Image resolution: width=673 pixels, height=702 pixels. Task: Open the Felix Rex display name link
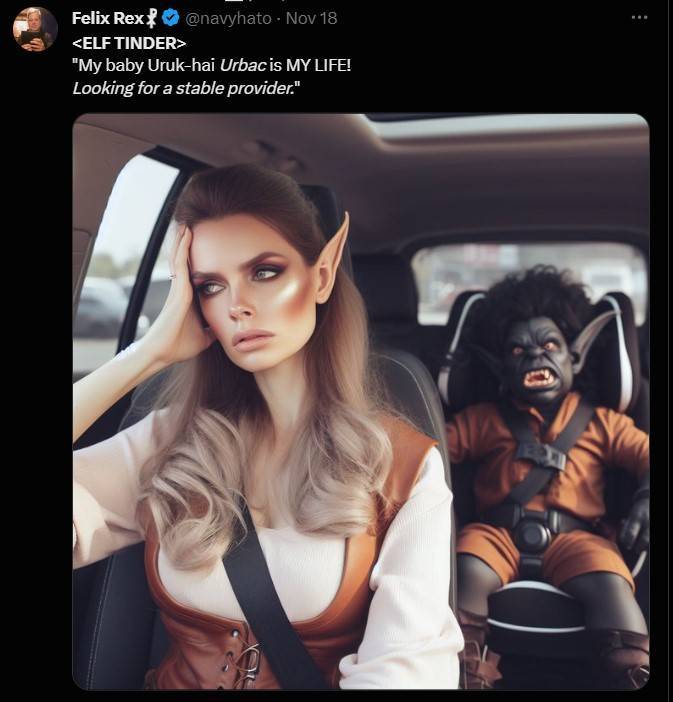click(107, 18)
